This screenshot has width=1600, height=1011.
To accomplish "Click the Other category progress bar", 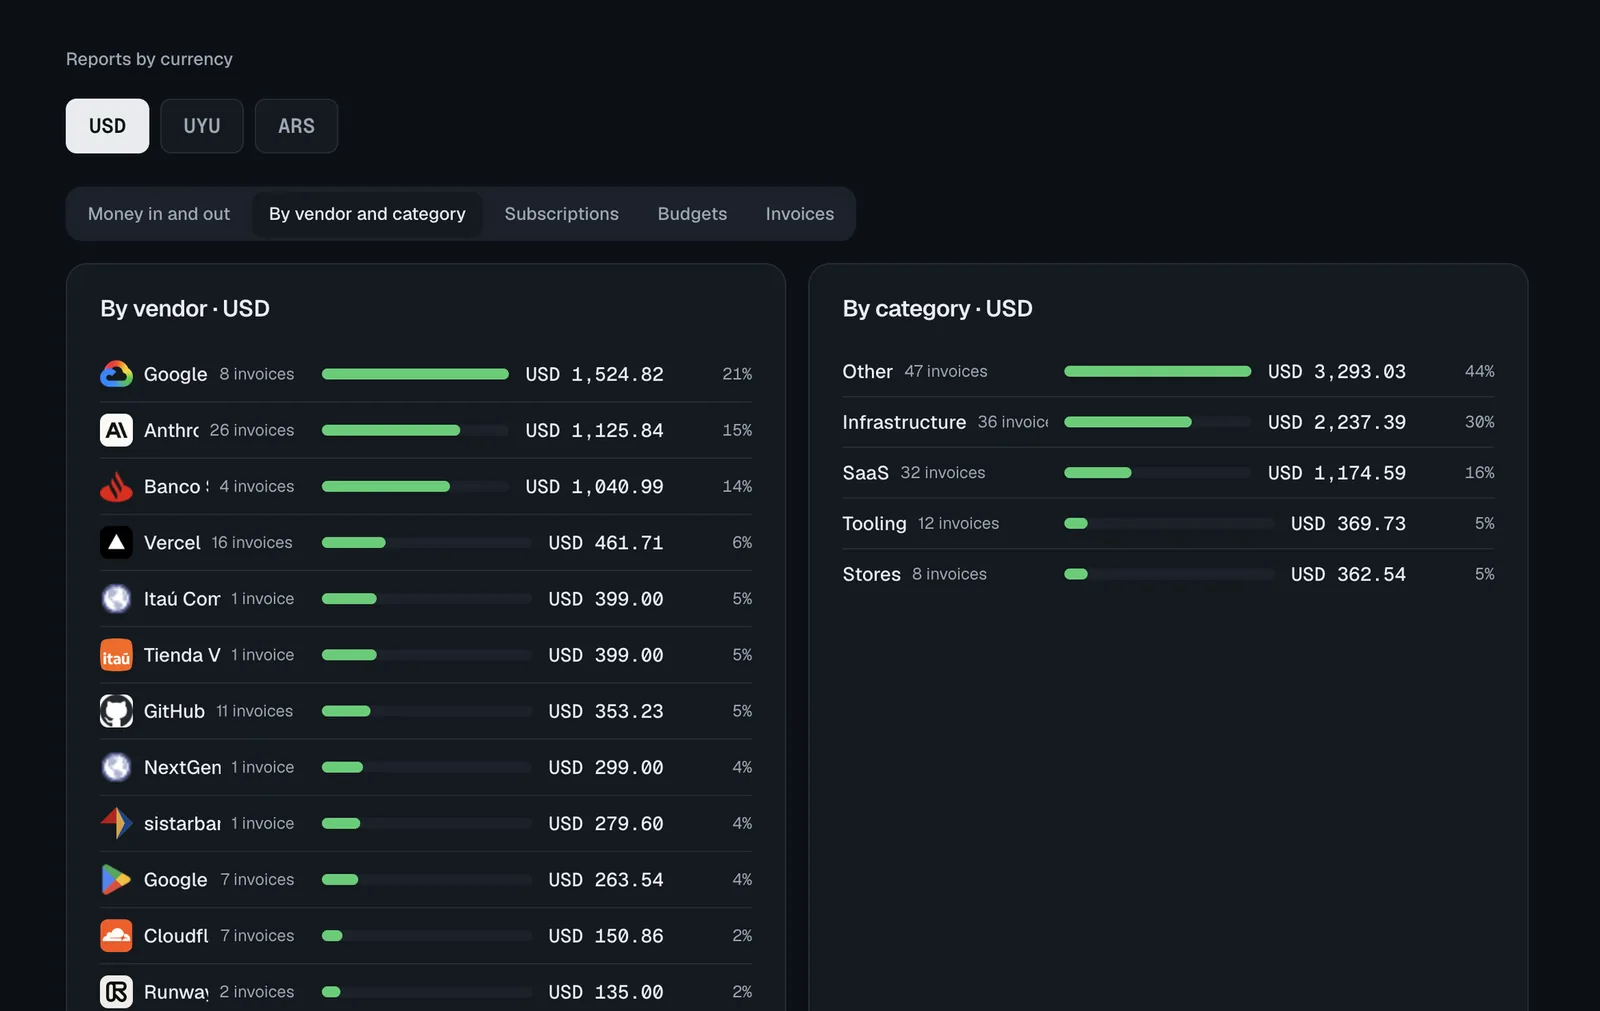I will pos(1157,371).
